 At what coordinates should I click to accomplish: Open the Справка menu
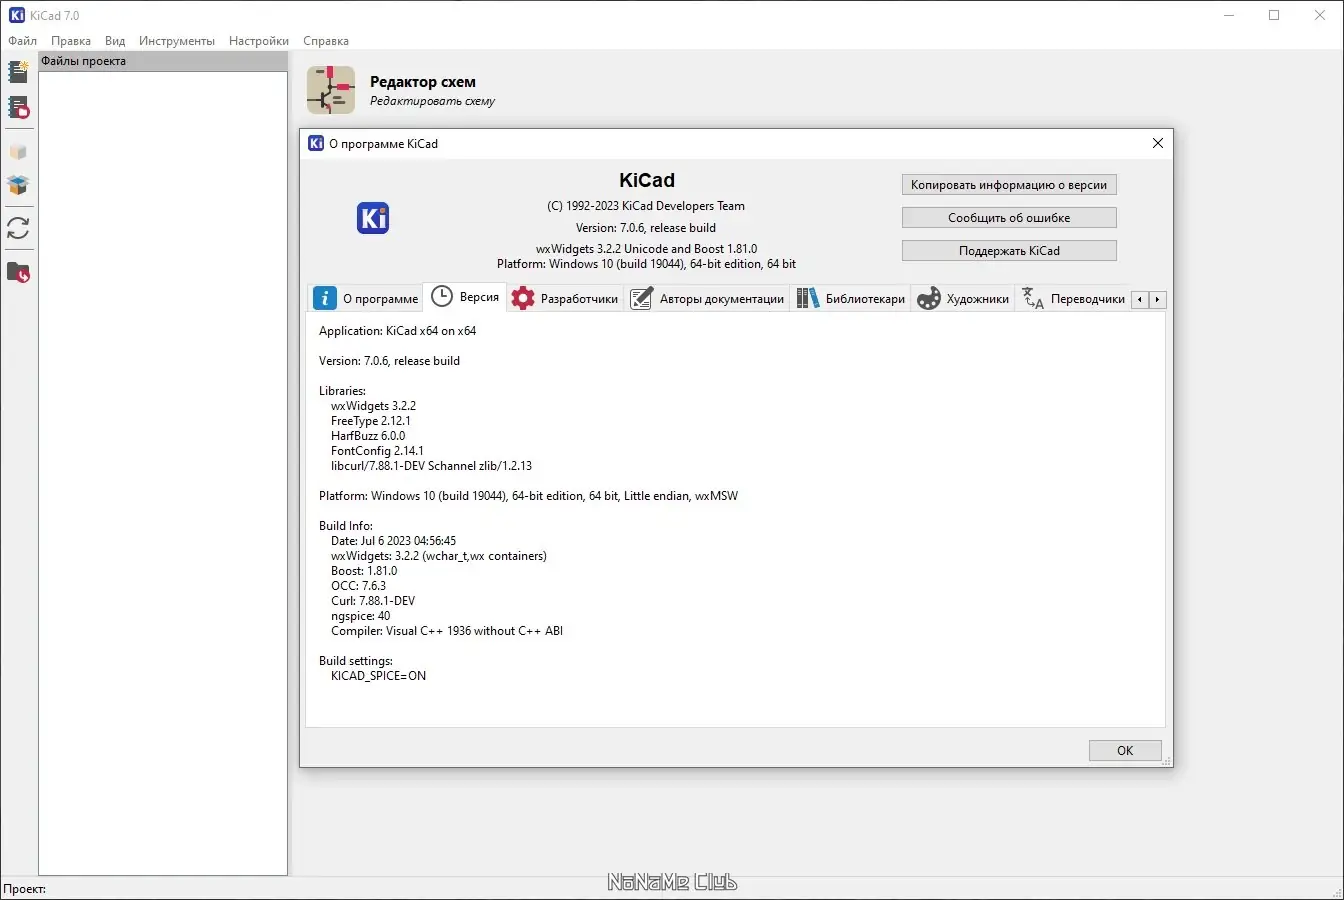(326, 41)
